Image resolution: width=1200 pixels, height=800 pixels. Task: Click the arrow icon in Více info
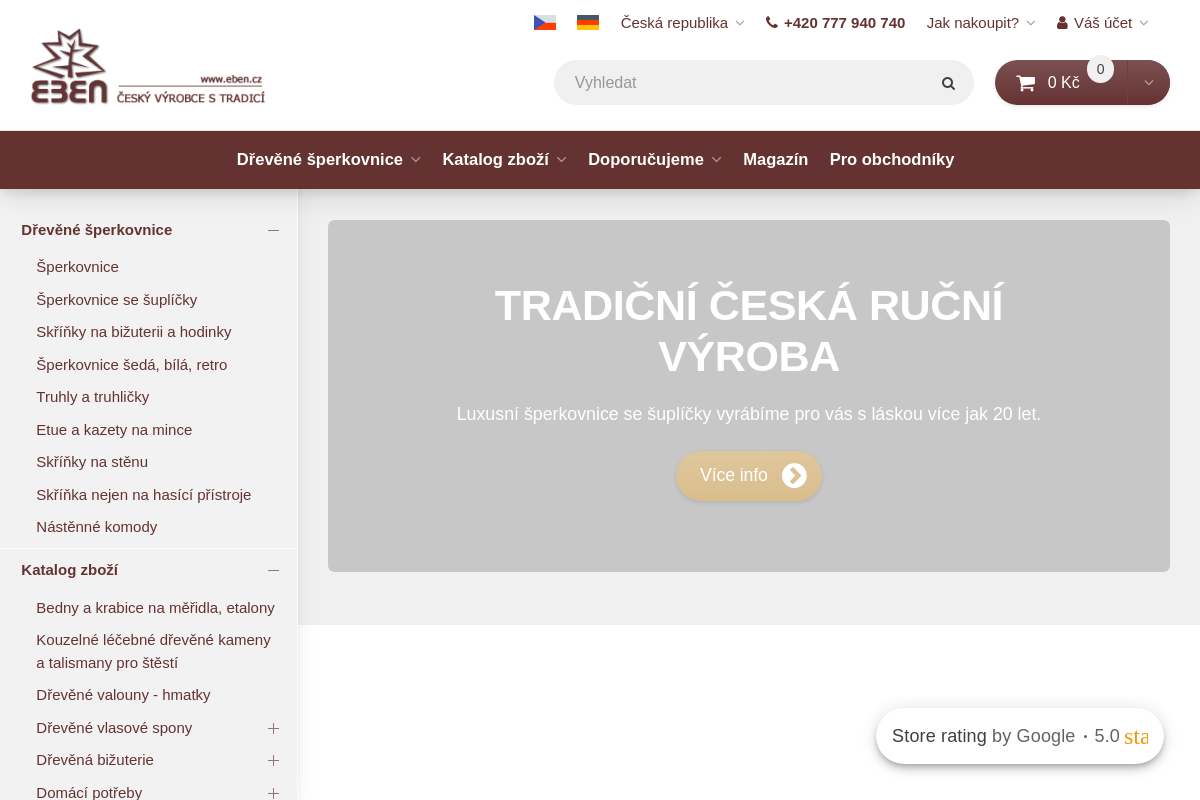click(x=794, y=475)
